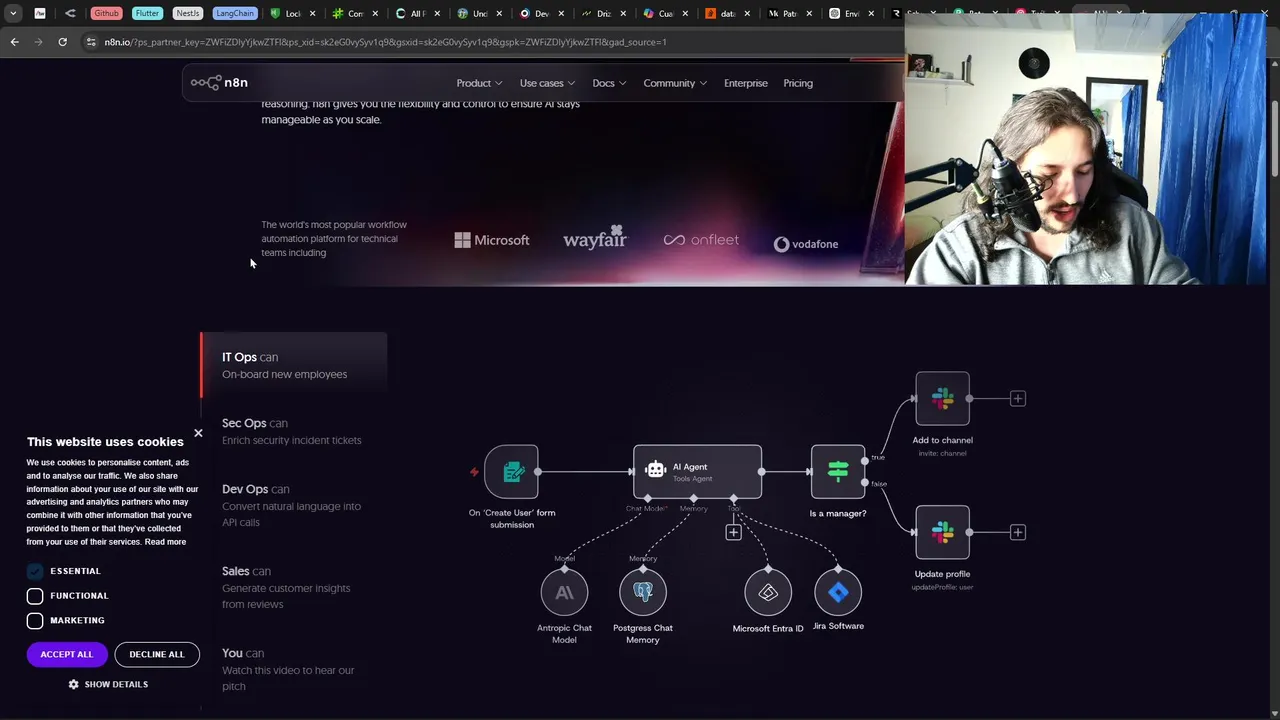Select the 'Sales can' use case tab
Viewport: 1280px width, 720px height.
pos(294,587)
